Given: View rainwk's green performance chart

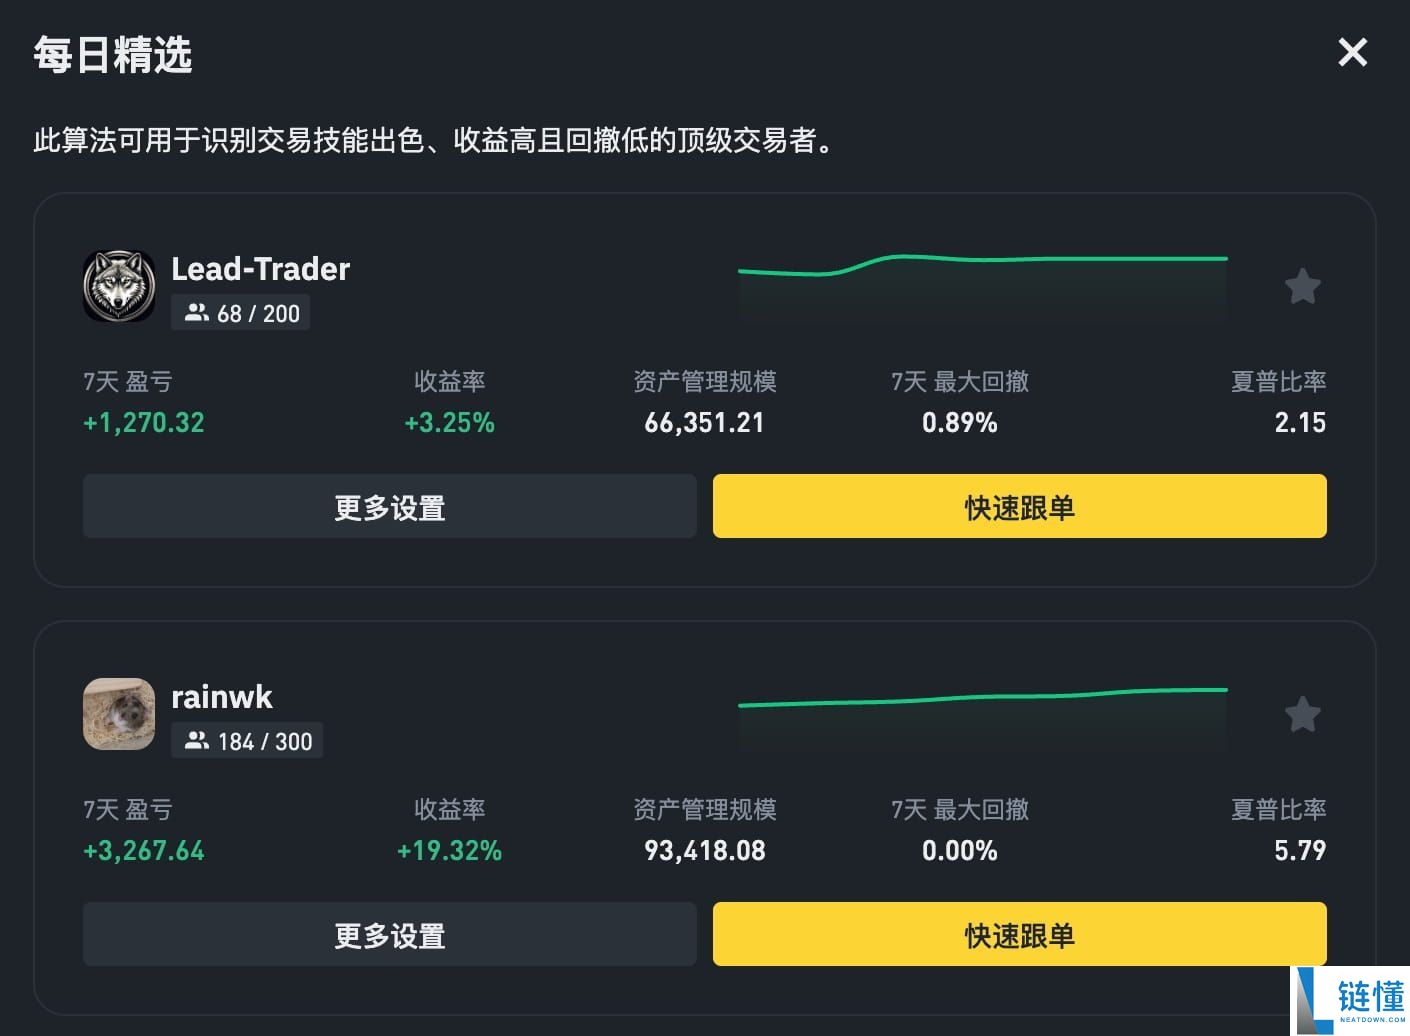Looking at the screenshot, I should click(982, 715).
